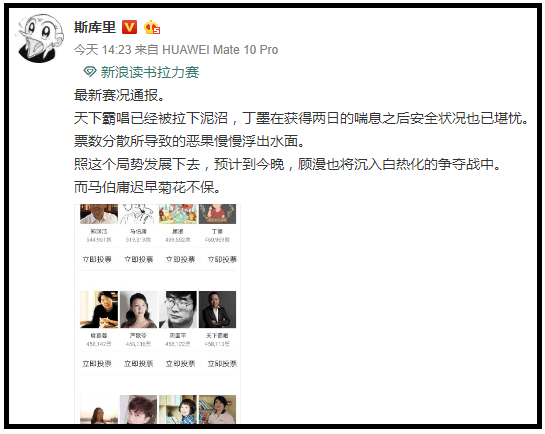The width and height of the screenshot is (545, 434).
Task: Click the HUAWEI Mate 10 Pro source
Action: pyautogui.click(x=220, y=50)
